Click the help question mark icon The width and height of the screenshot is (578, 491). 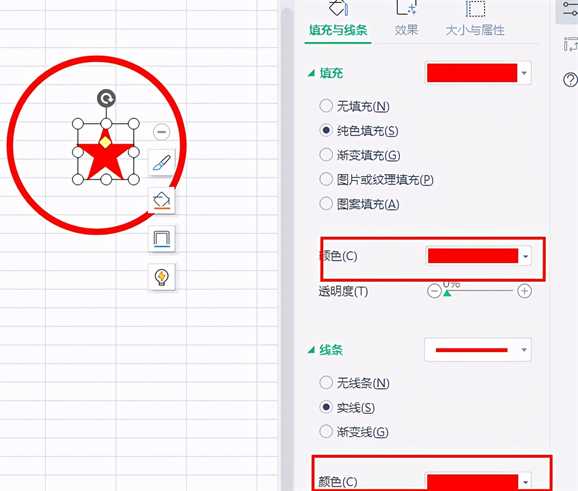click(x=570, y=80)
